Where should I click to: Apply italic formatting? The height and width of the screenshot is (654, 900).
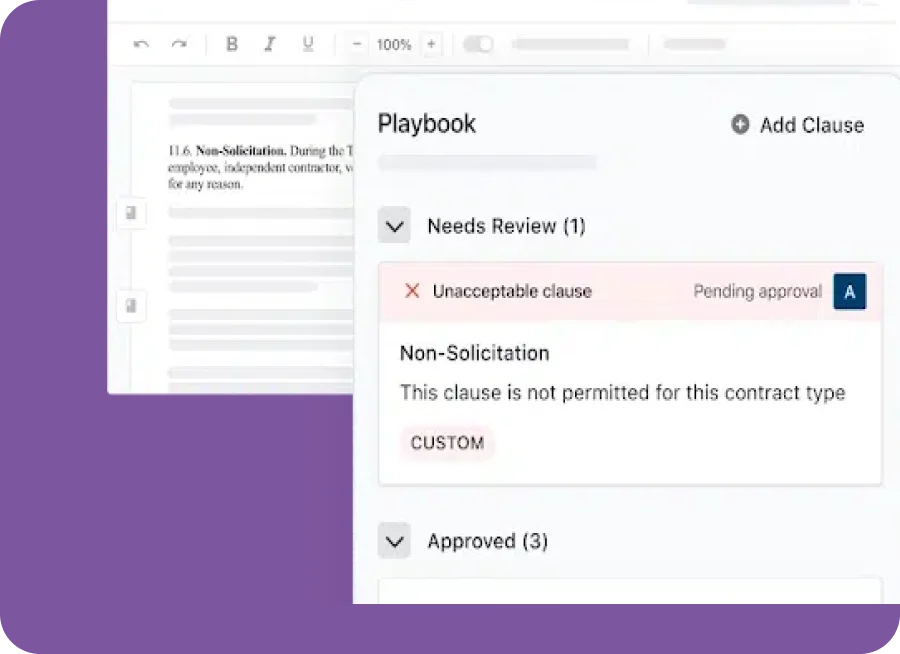pyautogui.click(x=269, y=44)
